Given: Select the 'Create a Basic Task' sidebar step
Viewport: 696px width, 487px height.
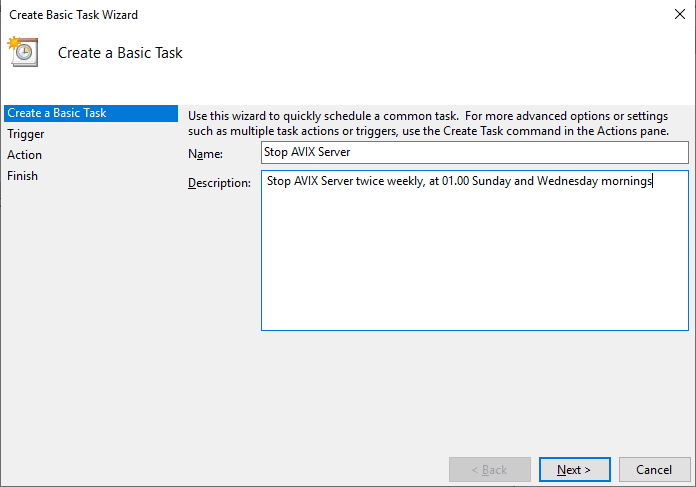Looking at the screenshot, I should [x=57, y=113].
